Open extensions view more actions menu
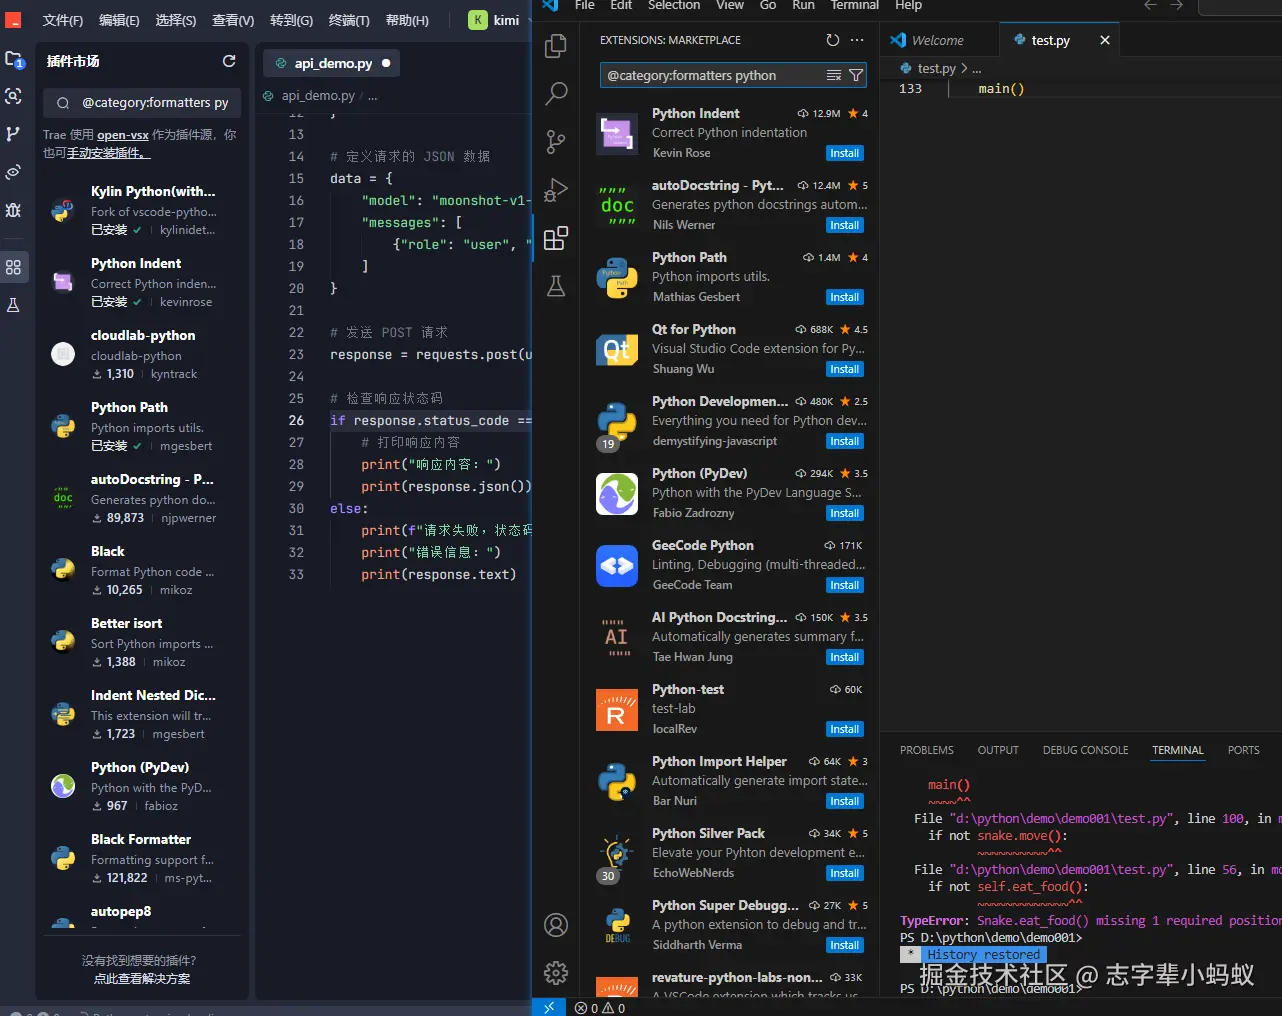Image resolution: width=1282 pixels, height=1016 pixels. click(x=857, y=40)
